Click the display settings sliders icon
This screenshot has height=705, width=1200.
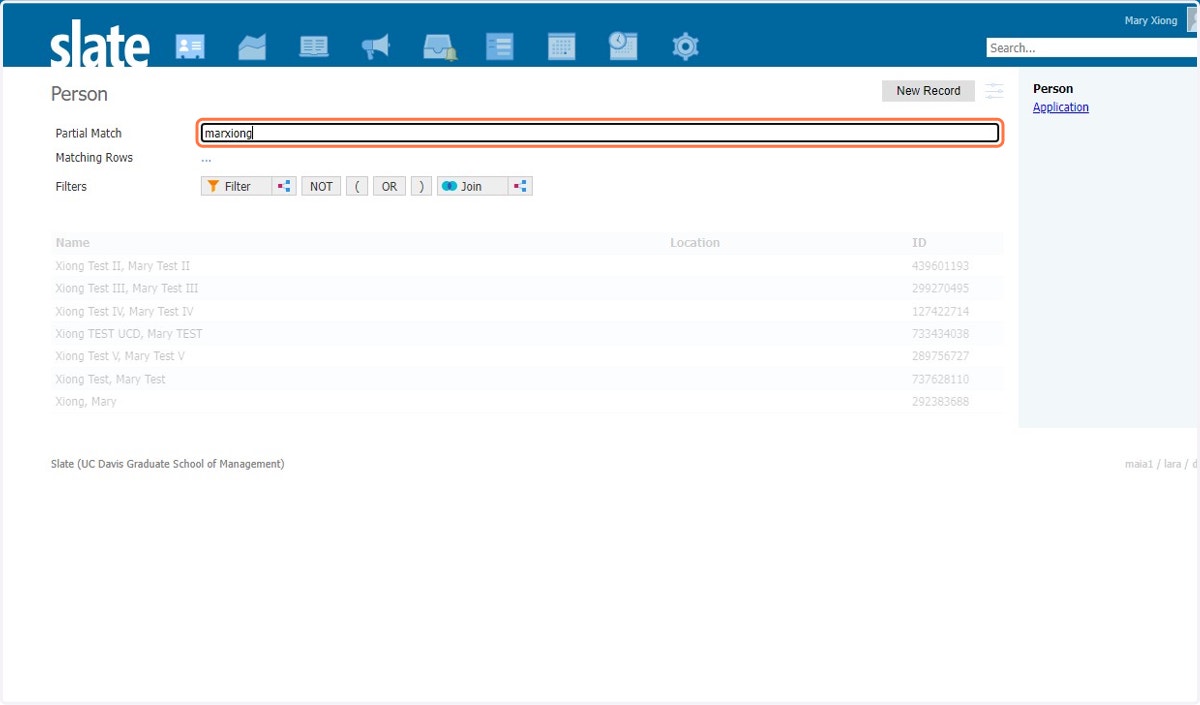click(994, 91)
